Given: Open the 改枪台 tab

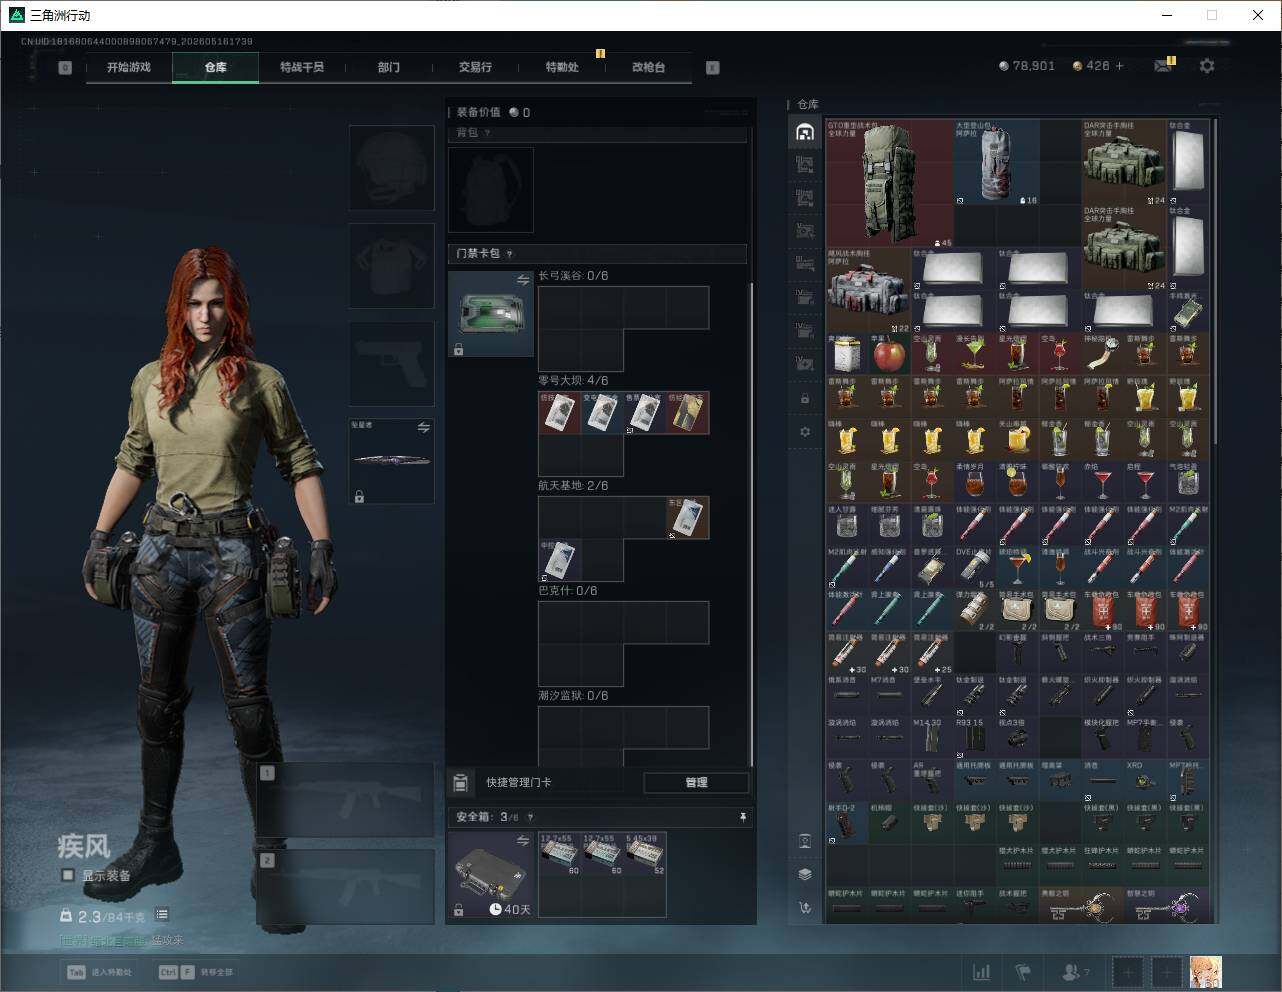Looking at the screenshot, I should [648, 67].
